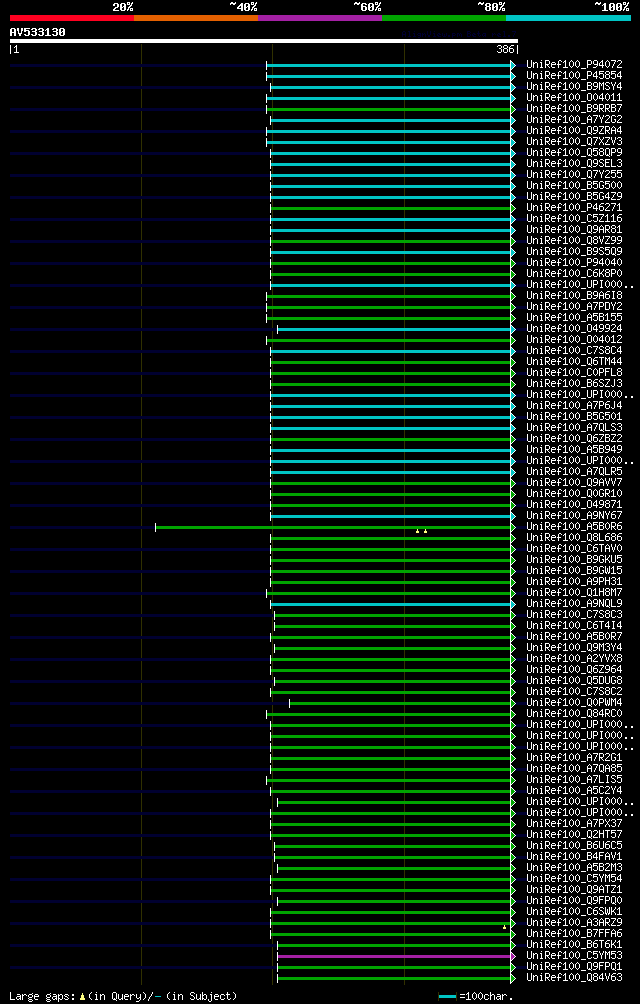Image resolution: width=640 pixels, height=1004 pixels.
Task: Select hit label UniRef100_A5B949
Action: tap(574, 449)
